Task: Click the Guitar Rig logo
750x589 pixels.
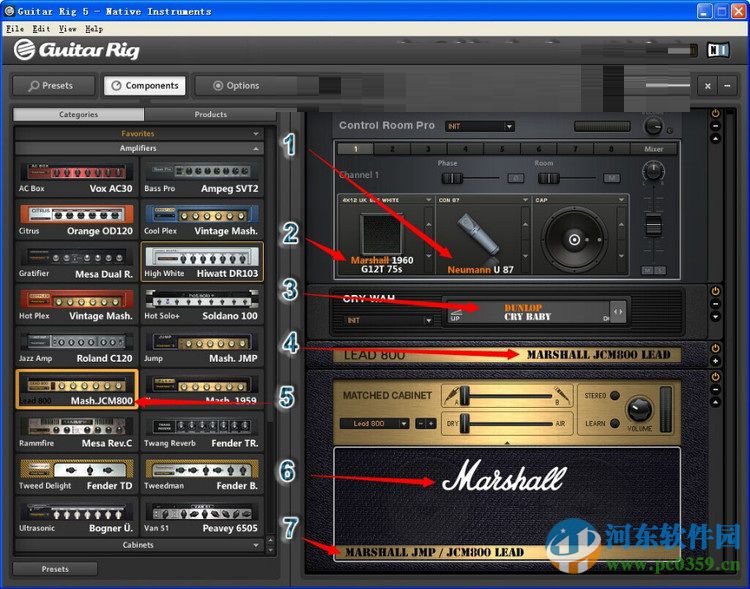Action: 77,50
